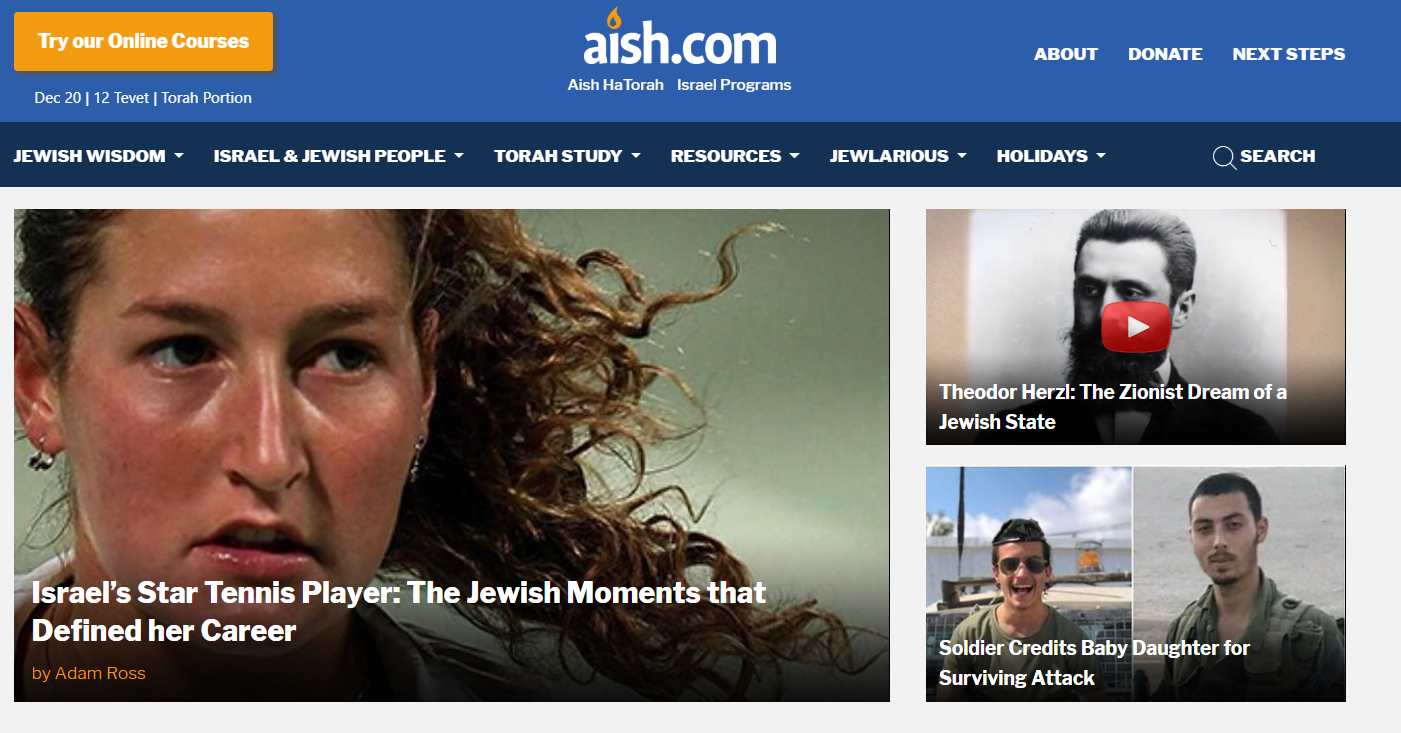This screenshot has width=1401, height=733.
Task: Visit the Israel Programs link
Action: [734, 85]
